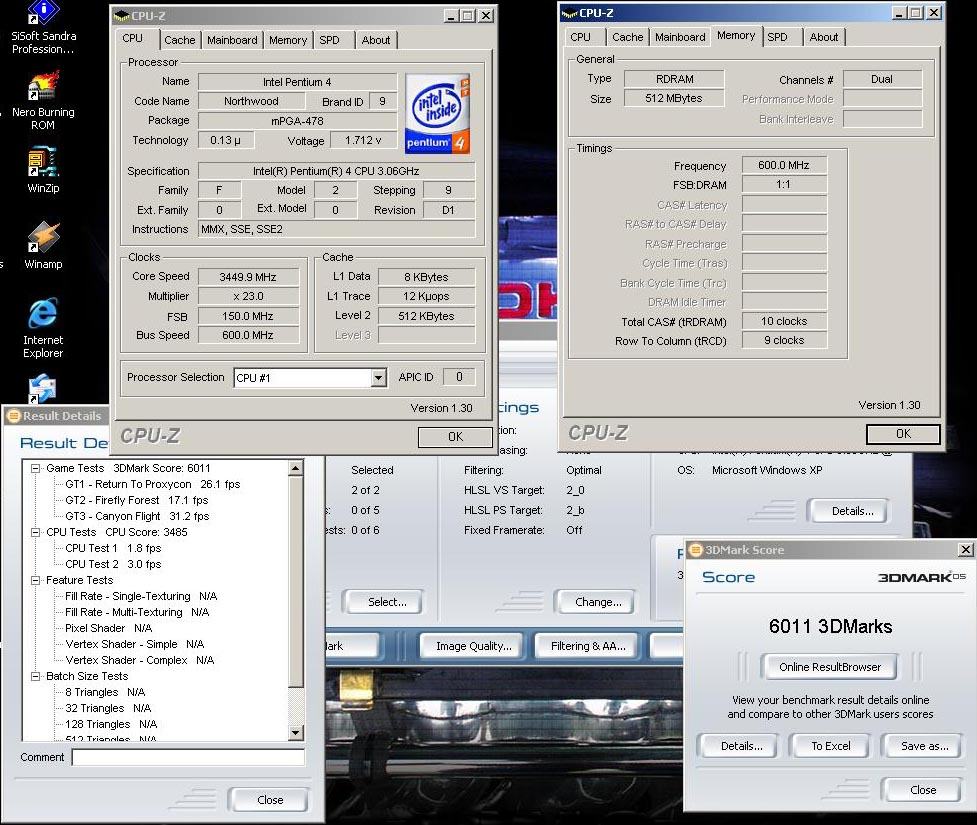Click the 3DMark Score window title icon
Viewport: 977px width, 825px height.
(696, 550)
